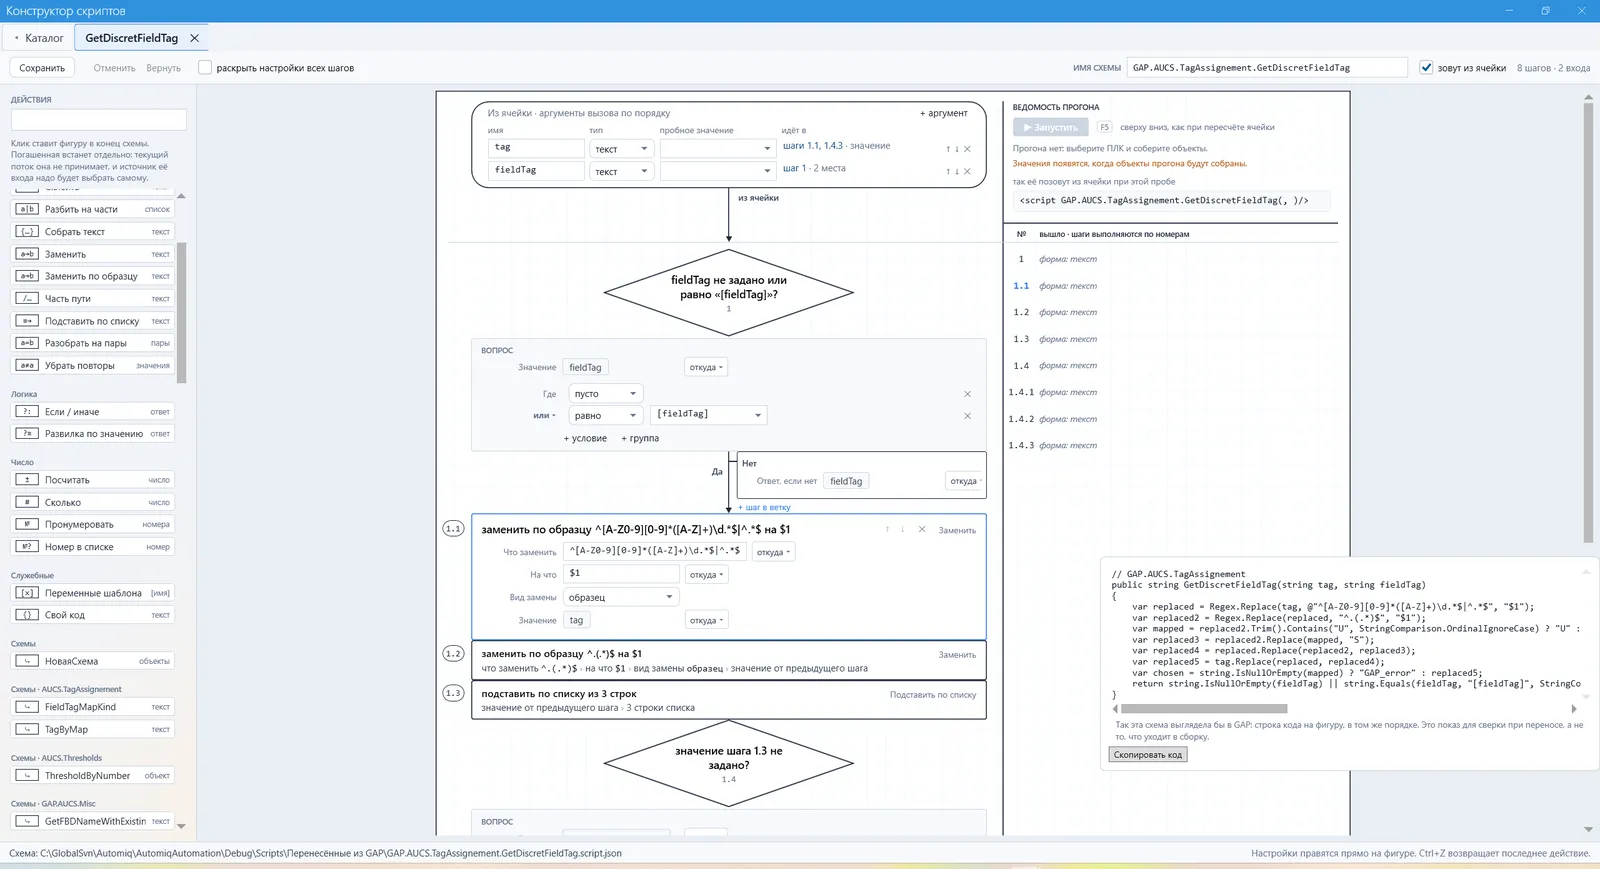Click the «Развилка по значению» icon
This screenshot has width=1600, height=869.
[x=28, y=434]
